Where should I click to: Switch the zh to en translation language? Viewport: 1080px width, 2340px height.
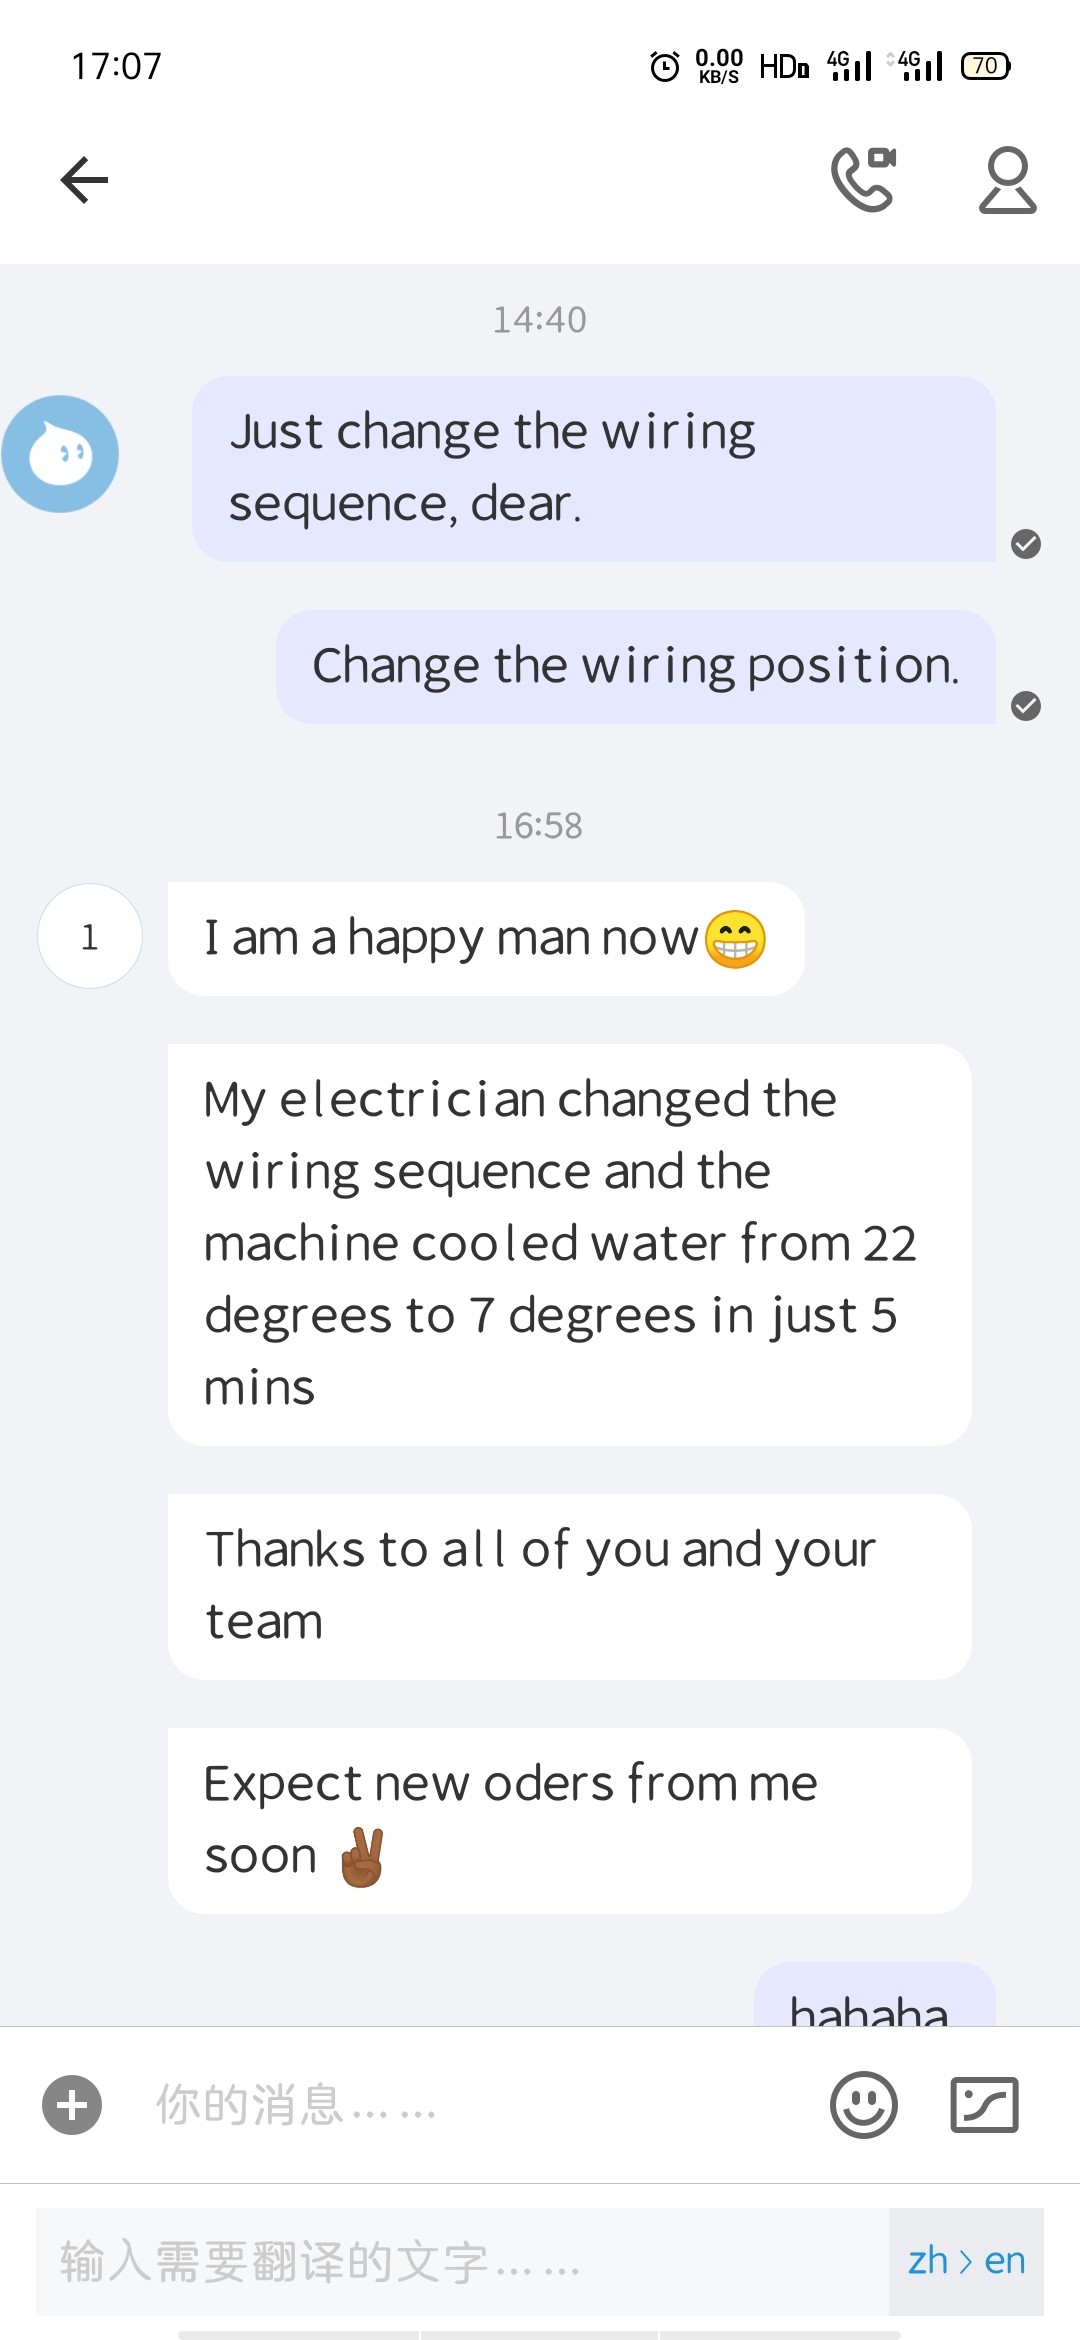966,2261
